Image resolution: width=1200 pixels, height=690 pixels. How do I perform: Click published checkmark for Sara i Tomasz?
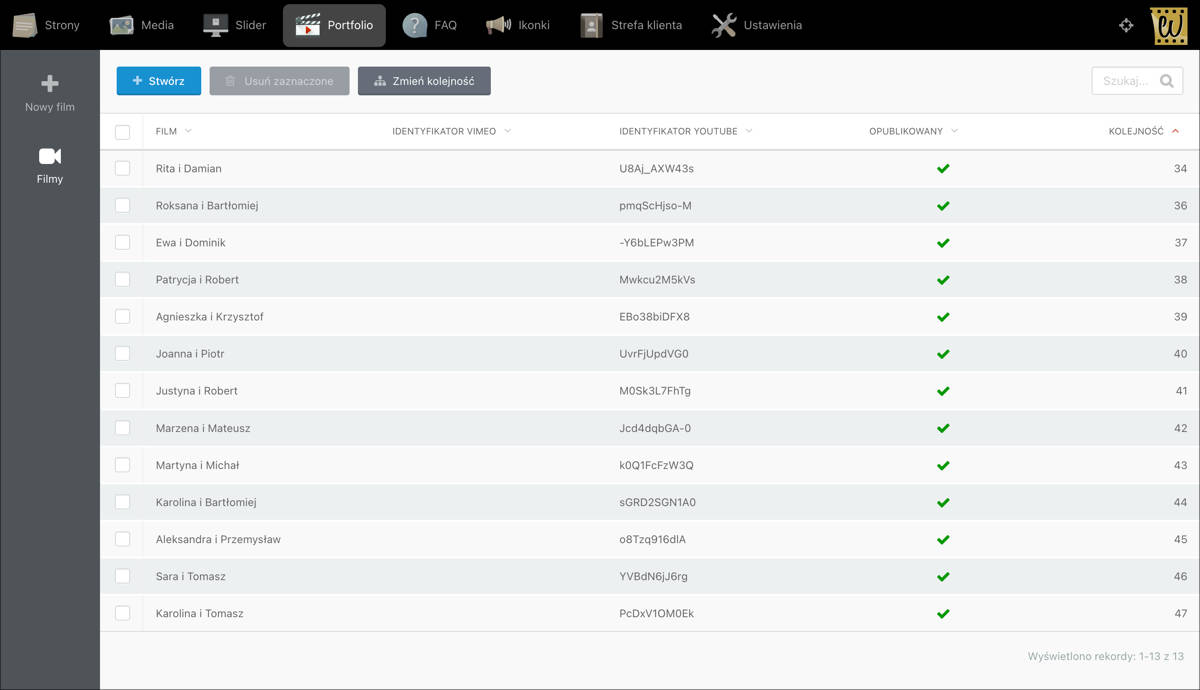coord(942,576)
